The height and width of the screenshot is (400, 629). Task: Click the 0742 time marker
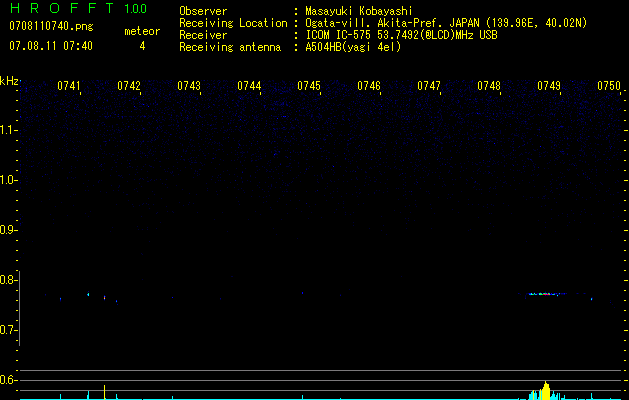129,86
